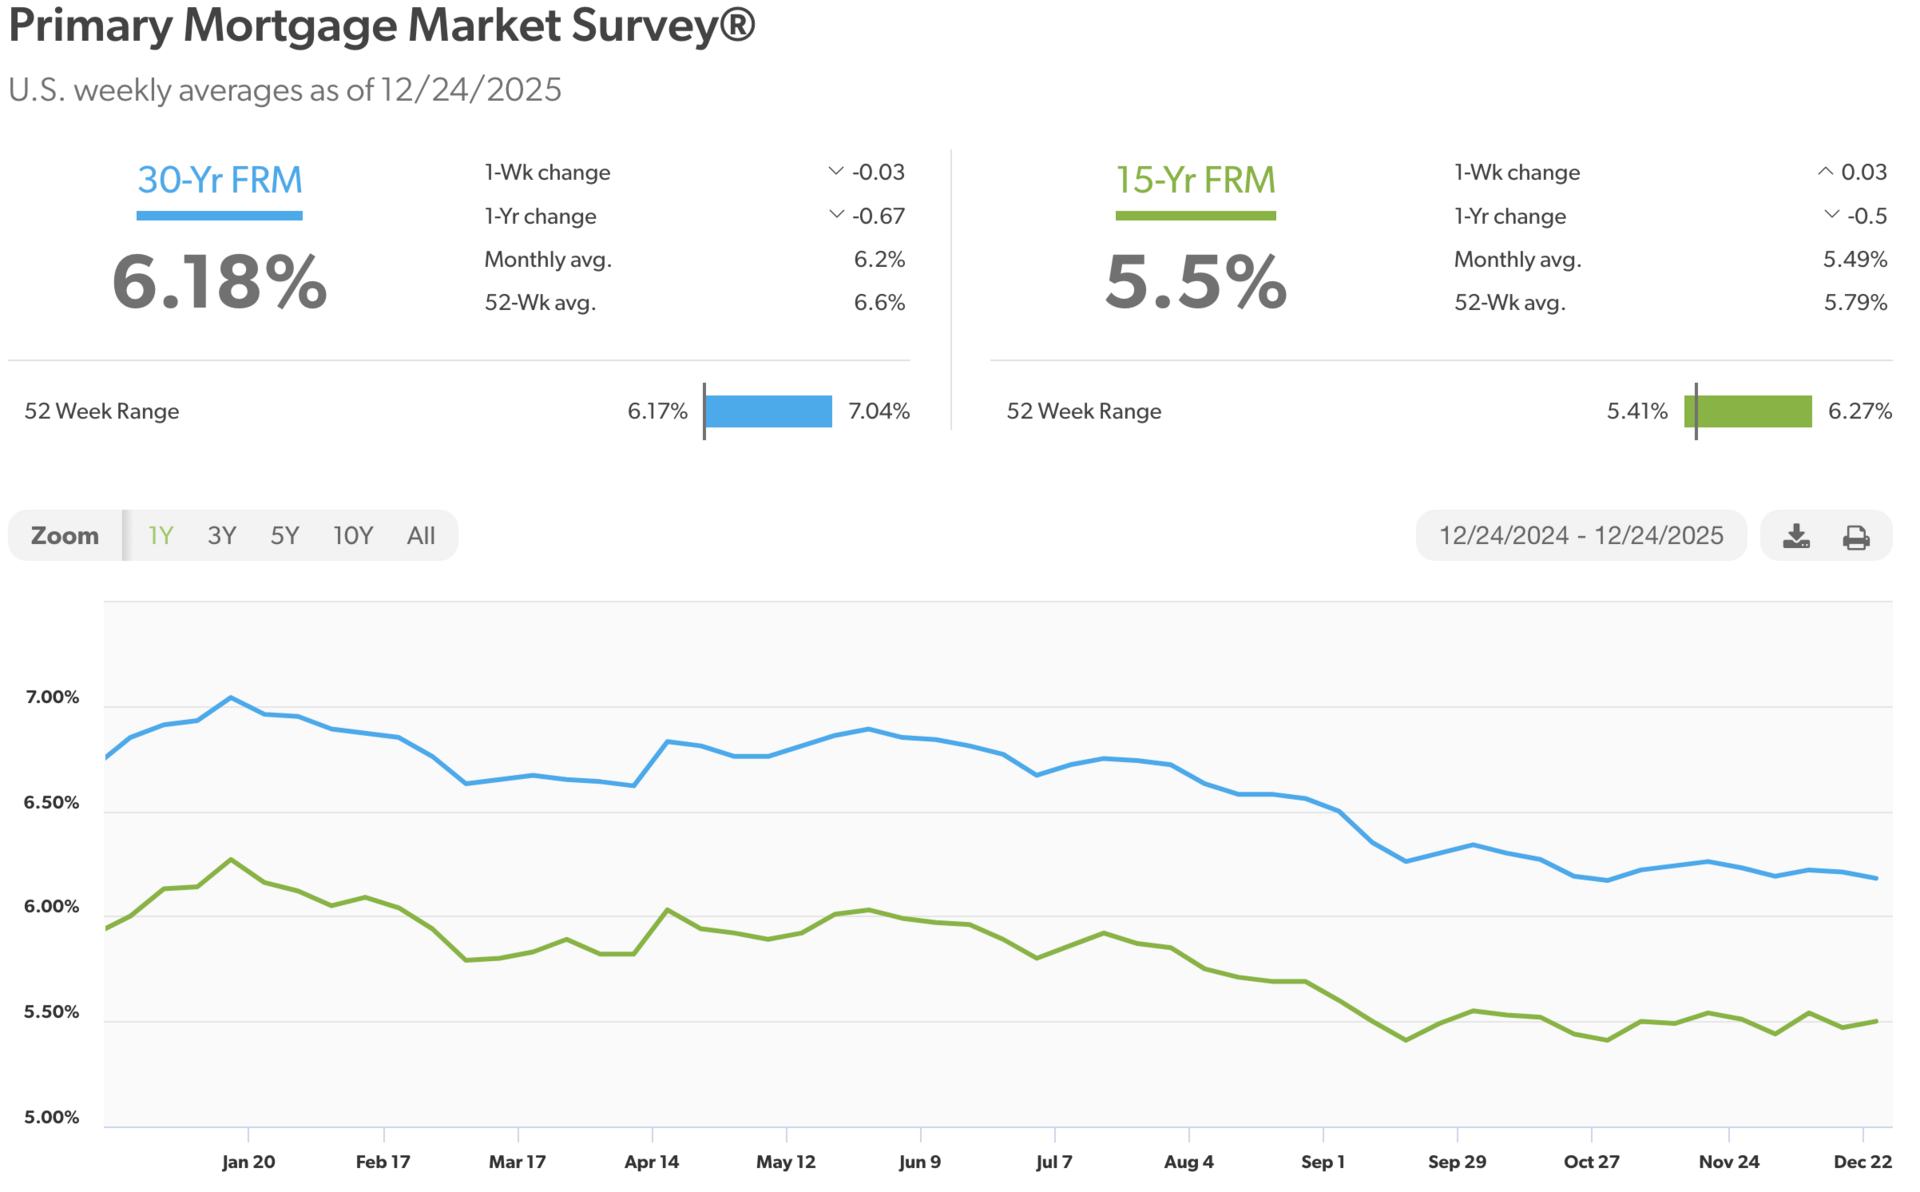
Task: Click the down chevron beside -0.5
Action: (x=1831, y=215)
